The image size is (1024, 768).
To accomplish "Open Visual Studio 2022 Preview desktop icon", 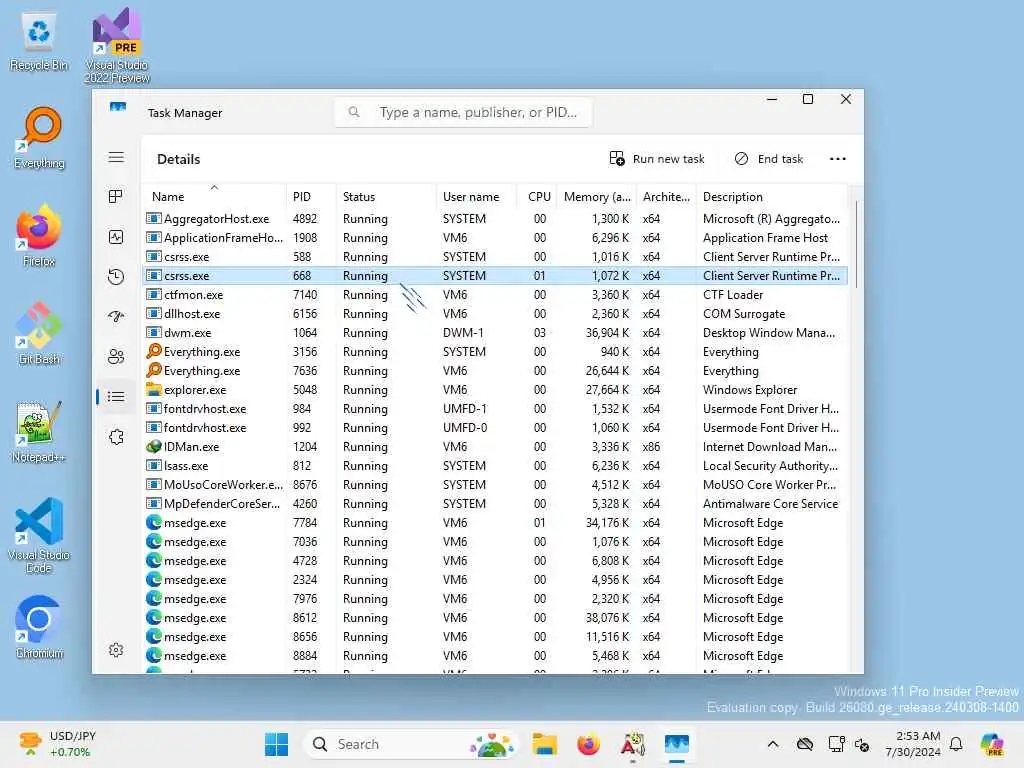I will click(x=117, y=46).
